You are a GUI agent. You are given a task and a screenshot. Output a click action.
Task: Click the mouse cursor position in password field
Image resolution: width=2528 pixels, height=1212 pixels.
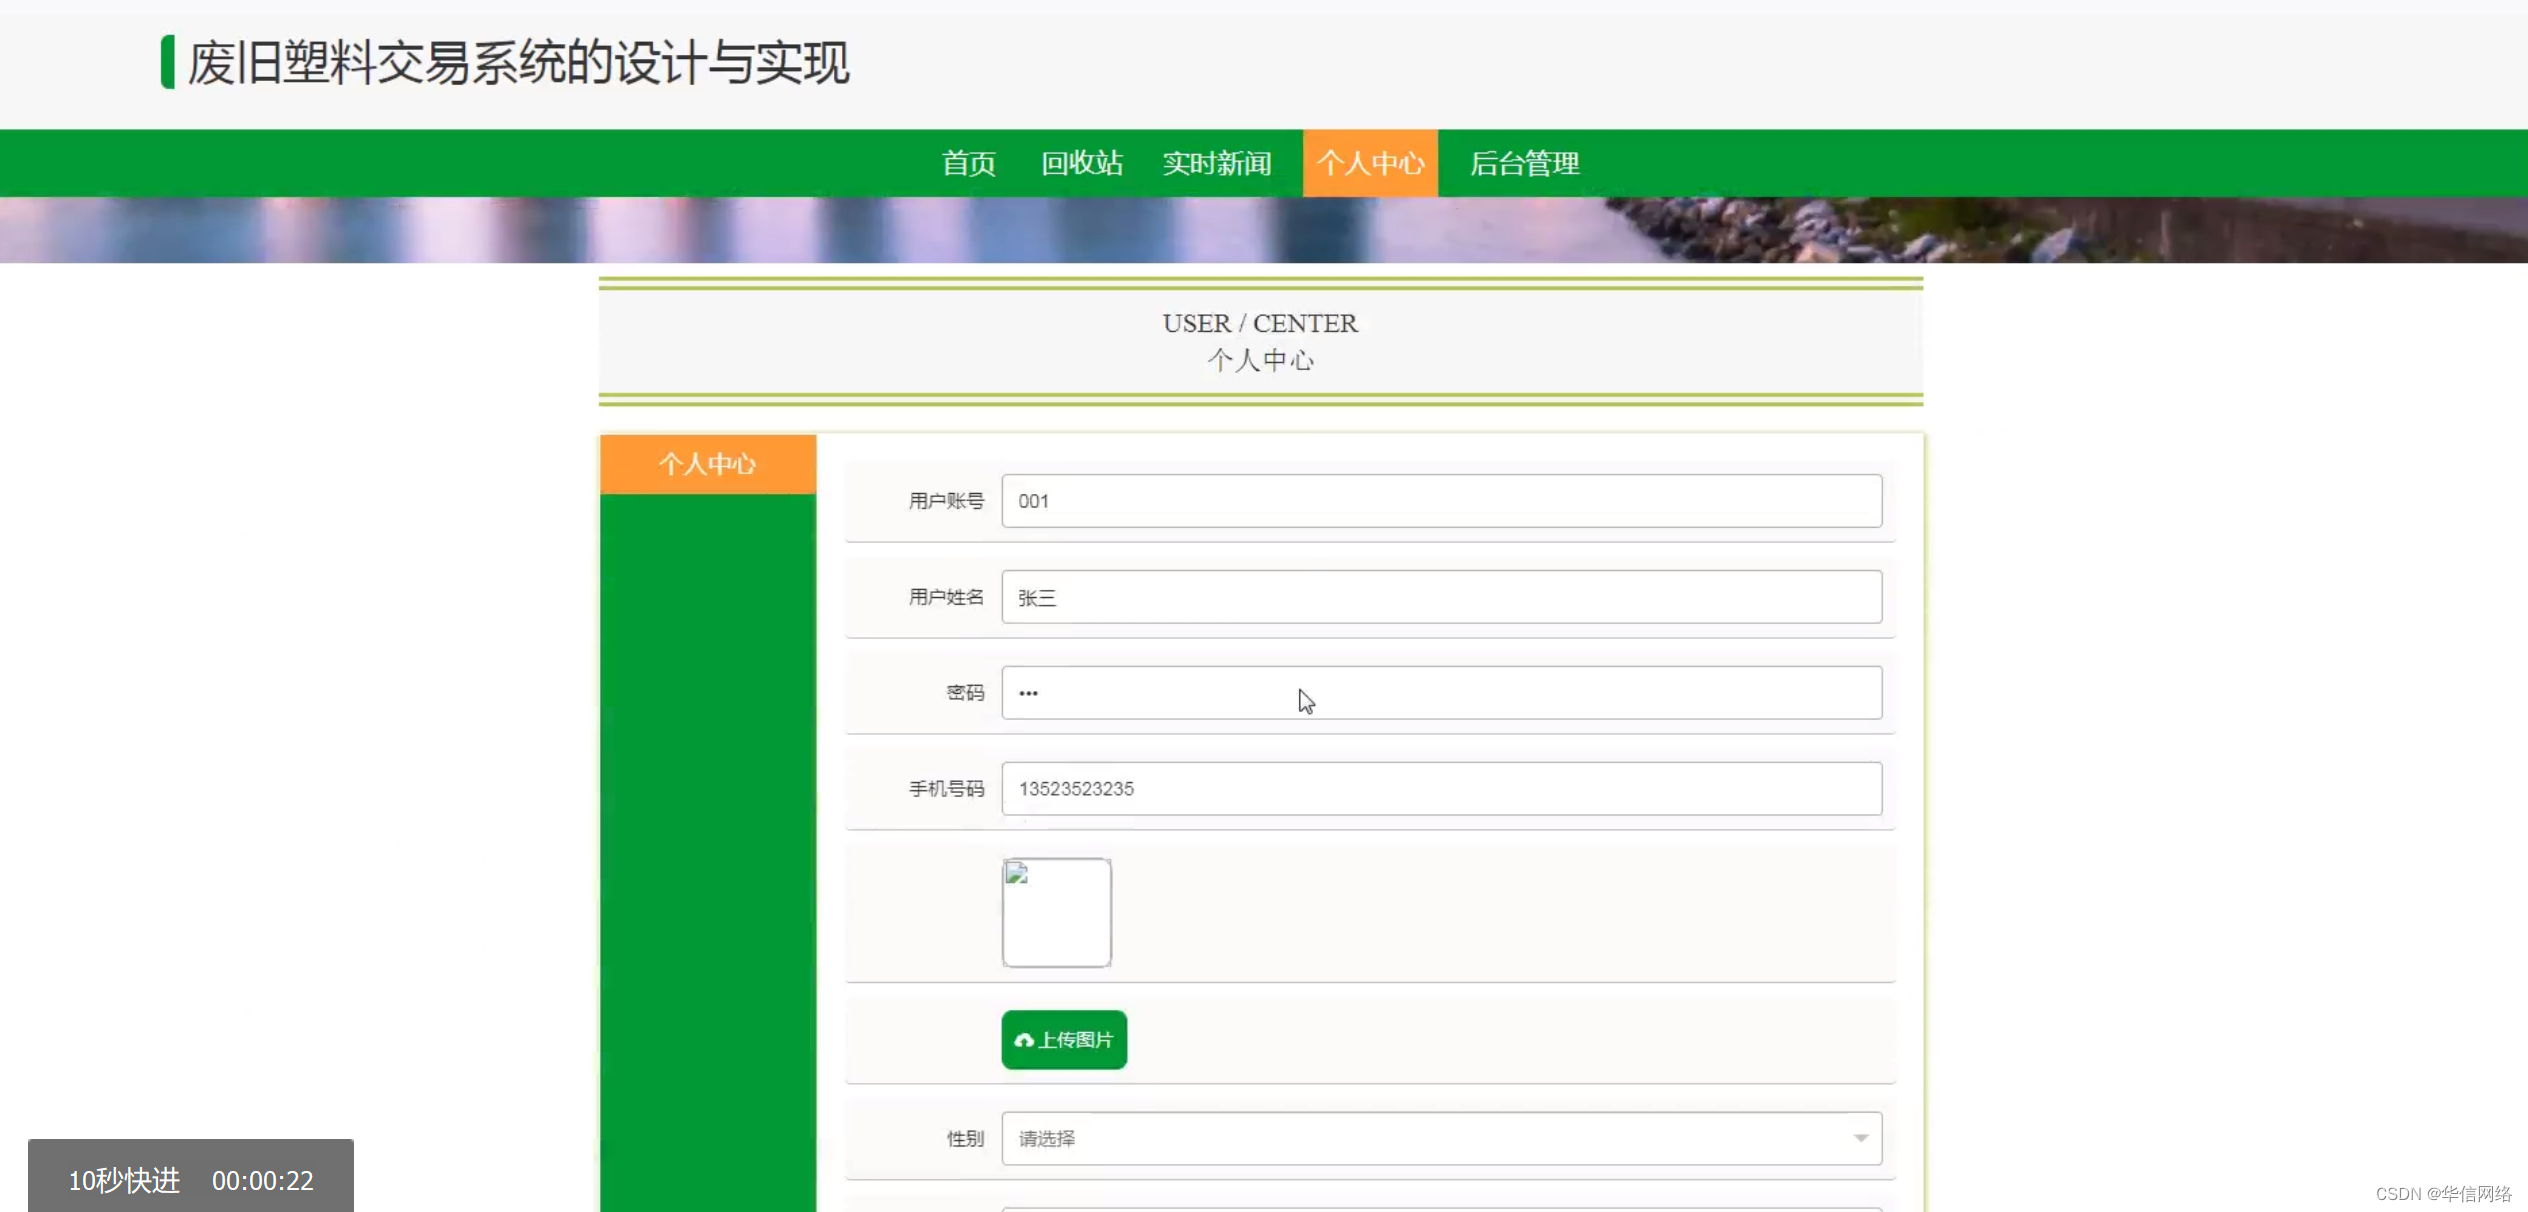(1304, 700)
